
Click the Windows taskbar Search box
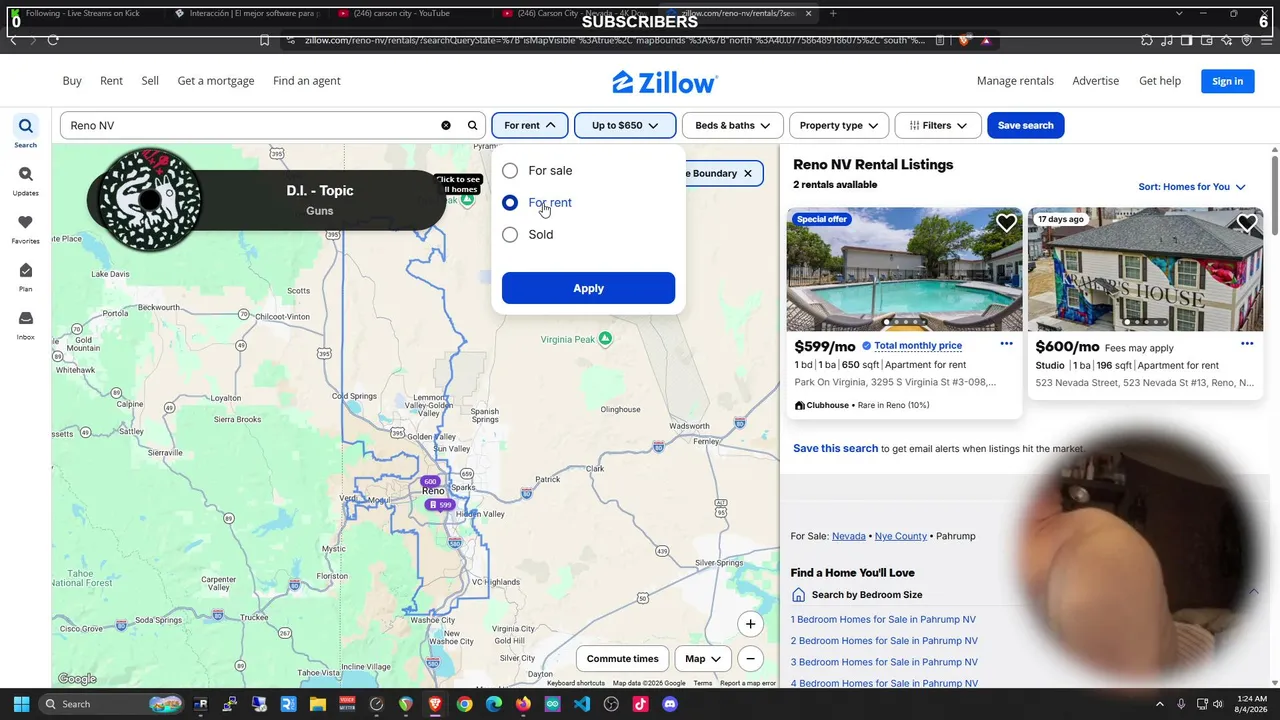(x=112, y=704)
